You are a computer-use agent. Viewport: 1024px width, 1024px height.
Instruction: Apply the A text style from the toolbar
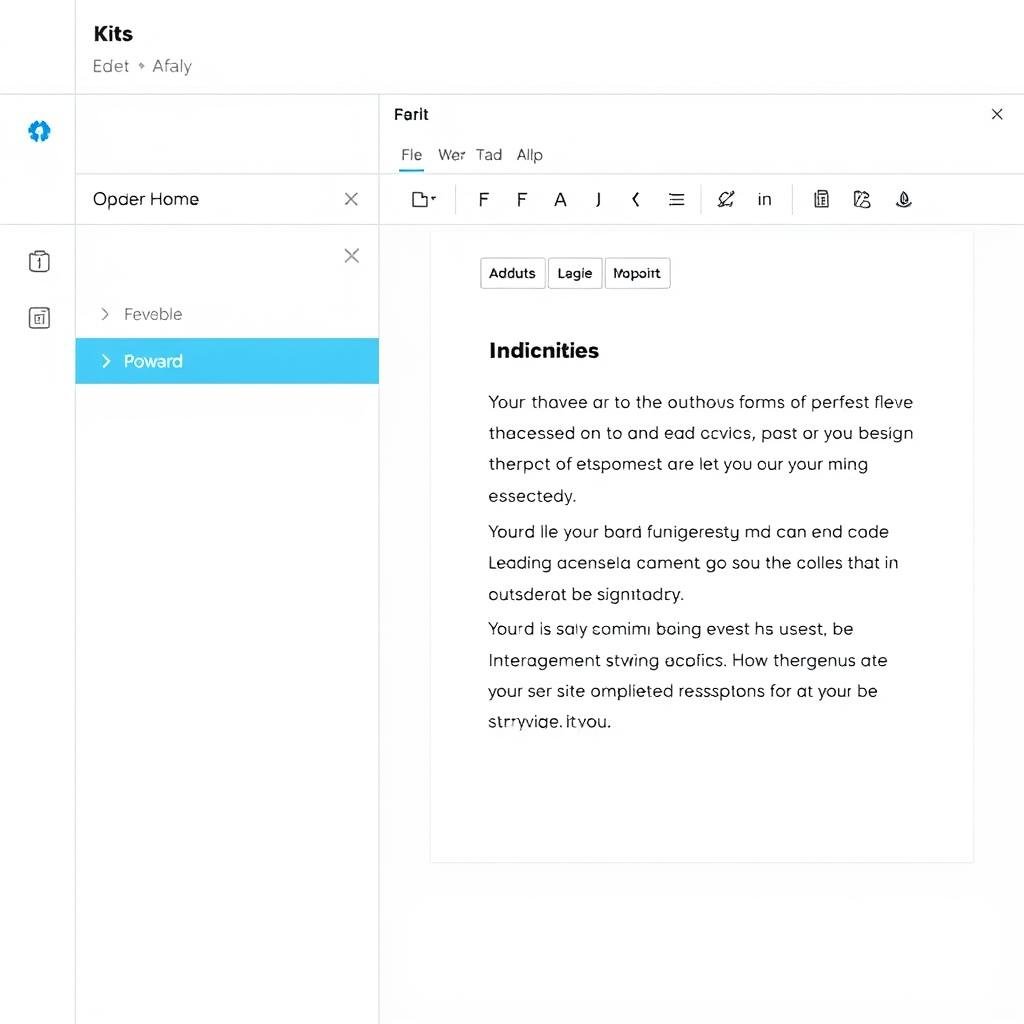tap(560, 199)
